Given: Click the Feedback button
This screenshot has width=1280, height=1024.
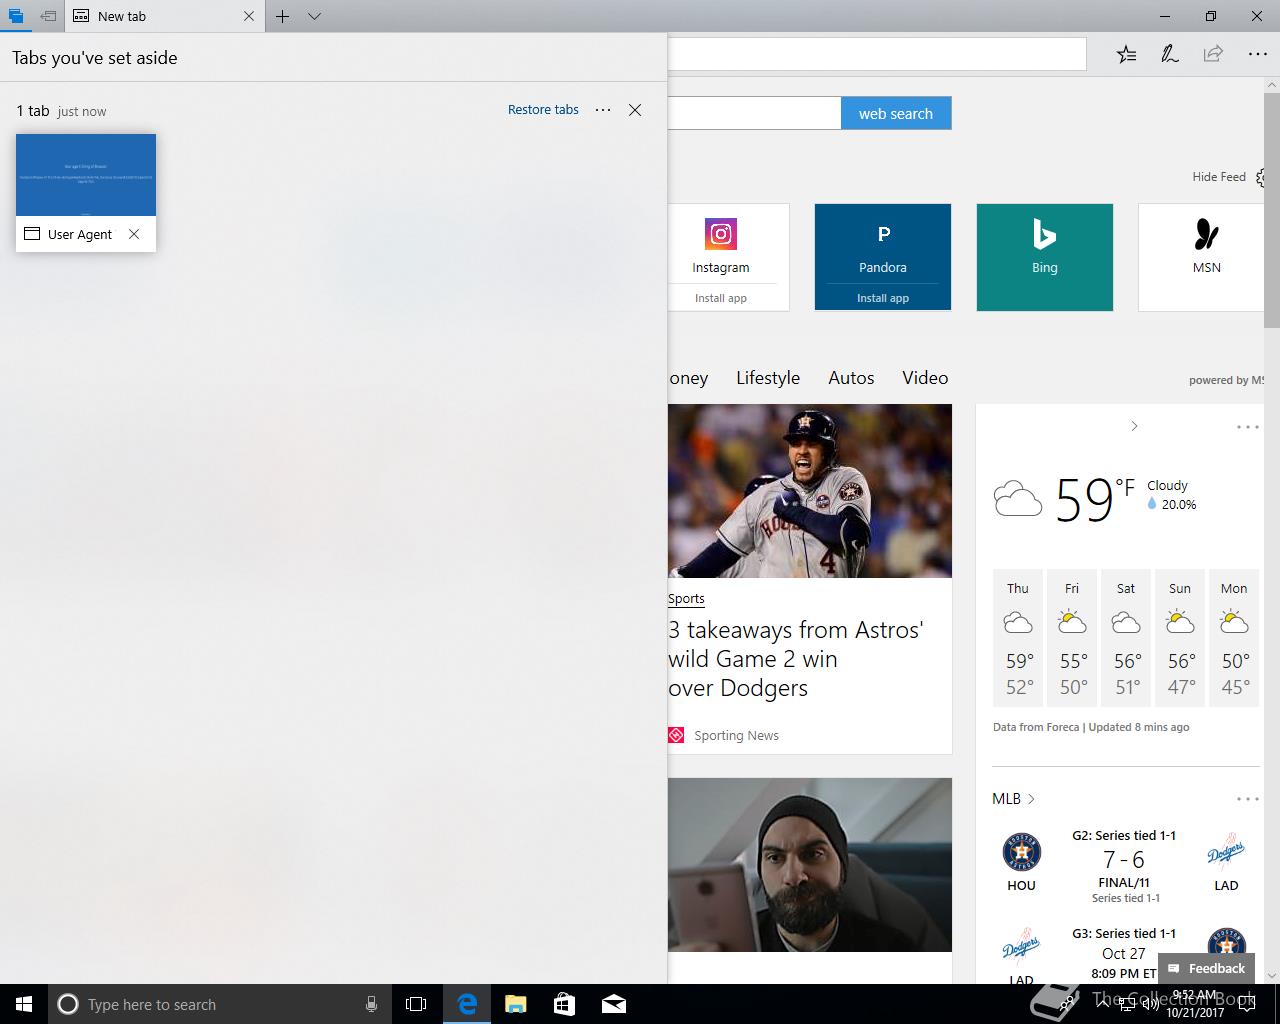Looking at the screenshot, I should click(x=1206, y=968).
